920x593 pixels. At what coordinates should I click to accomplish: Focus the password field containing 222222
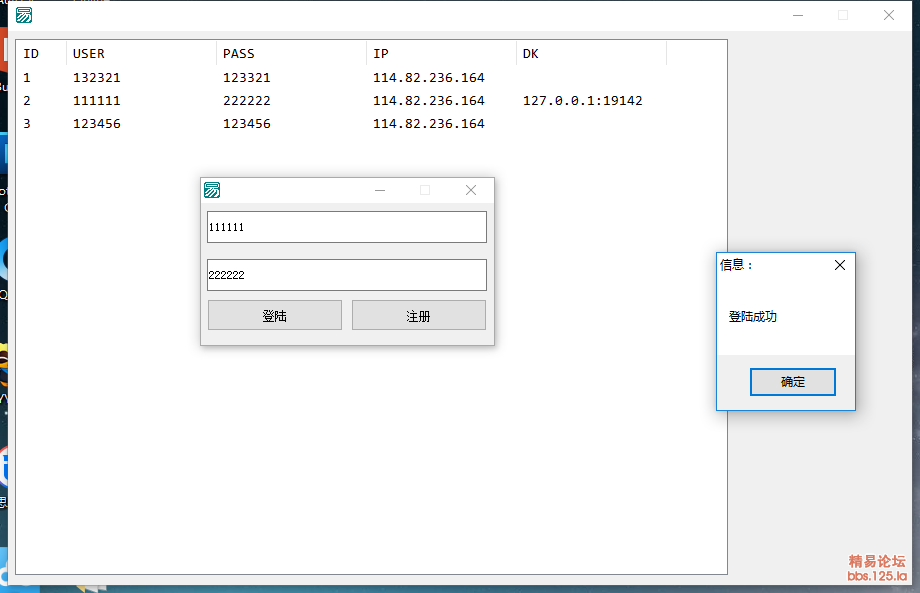point(346,275)
